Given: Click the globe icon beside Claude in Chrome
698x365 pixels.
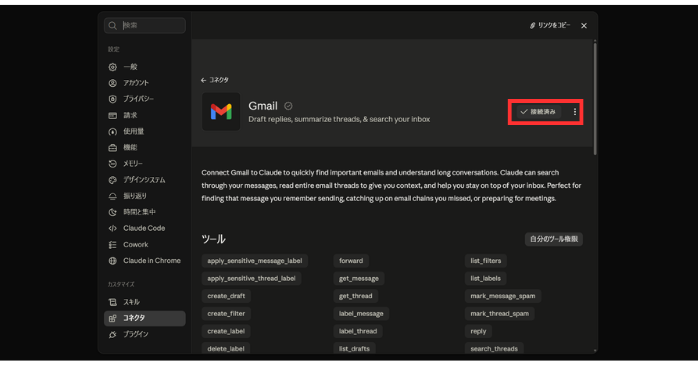Looking at the screenshot, I should point(113,261).
